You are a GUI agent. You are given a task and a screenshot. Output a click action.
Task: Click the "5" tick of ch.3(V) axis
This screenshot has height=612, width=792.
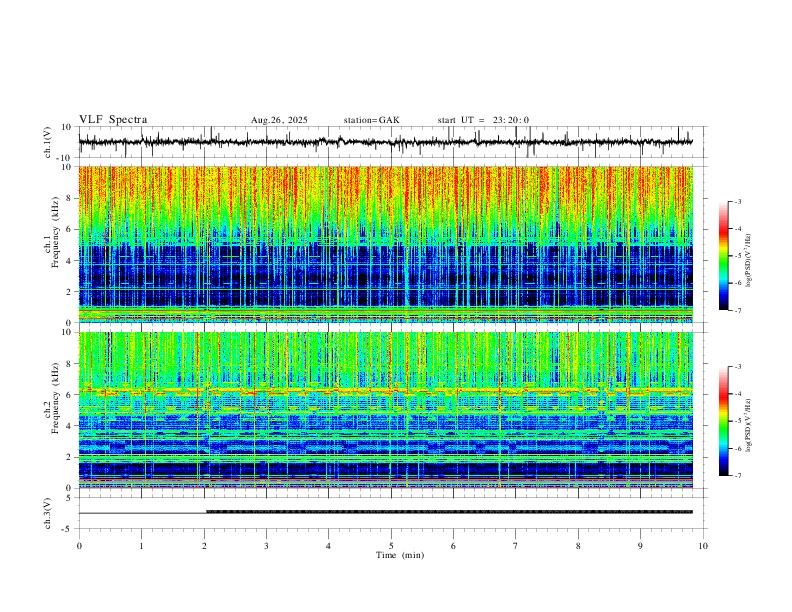(69, 498)
